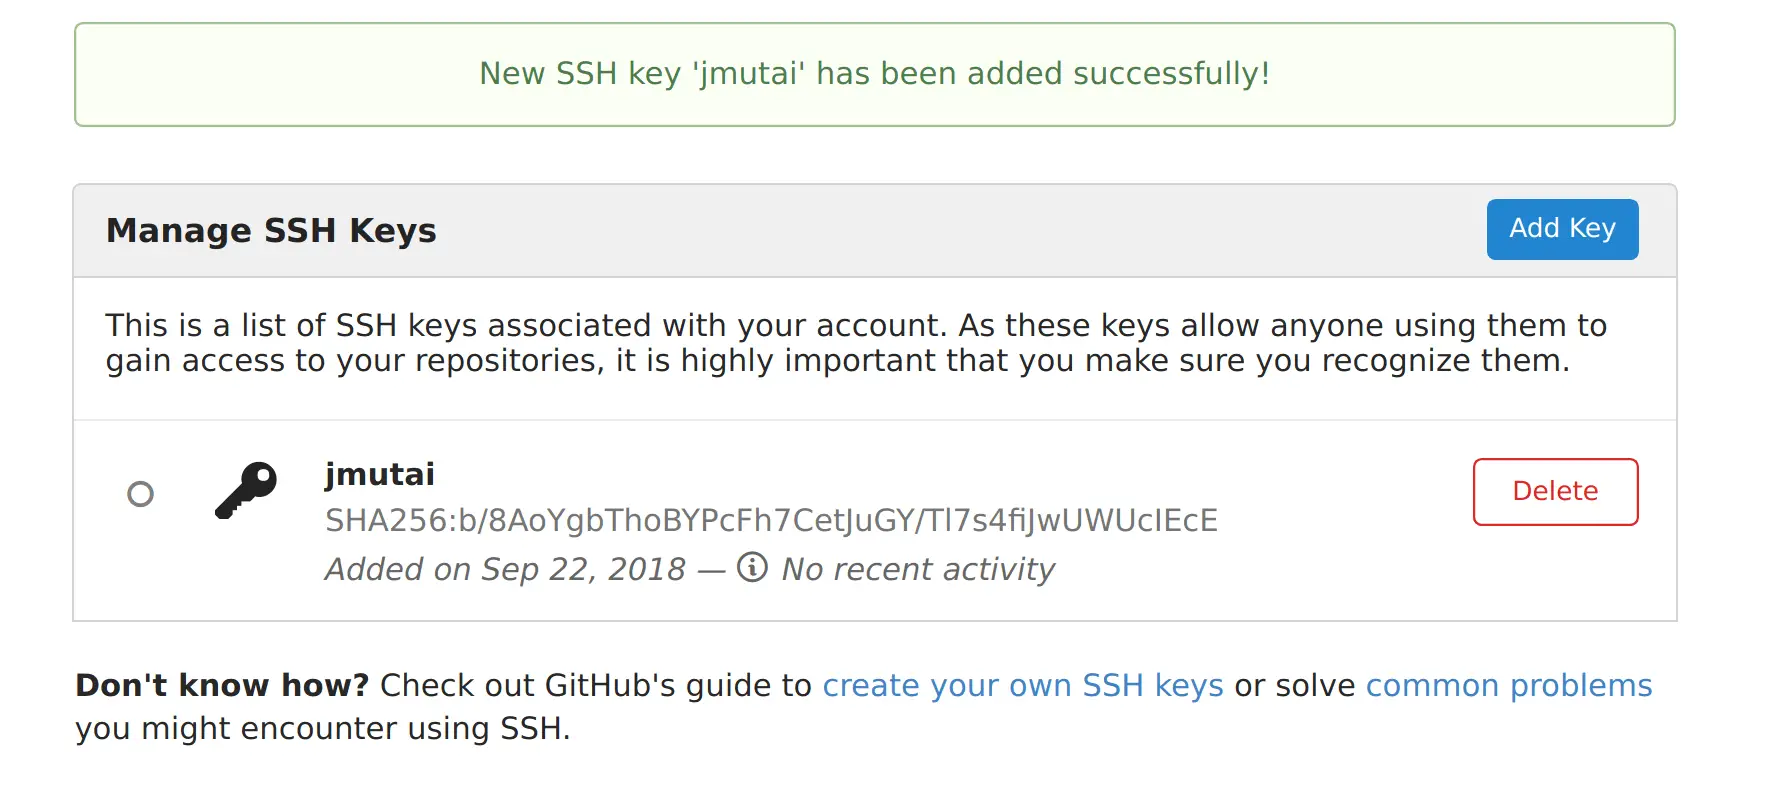Click the 'No recent activity' label

pos(917,568)
